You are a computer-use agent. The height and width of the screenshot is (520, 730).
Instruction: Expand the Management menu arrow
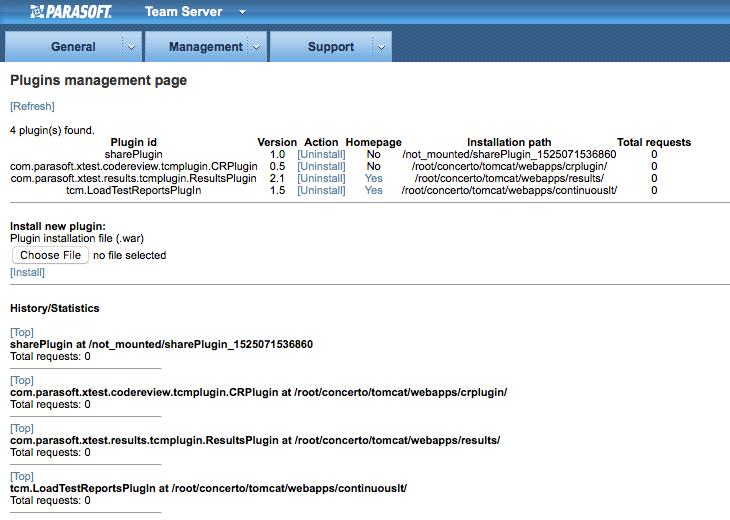pos(256,47)
